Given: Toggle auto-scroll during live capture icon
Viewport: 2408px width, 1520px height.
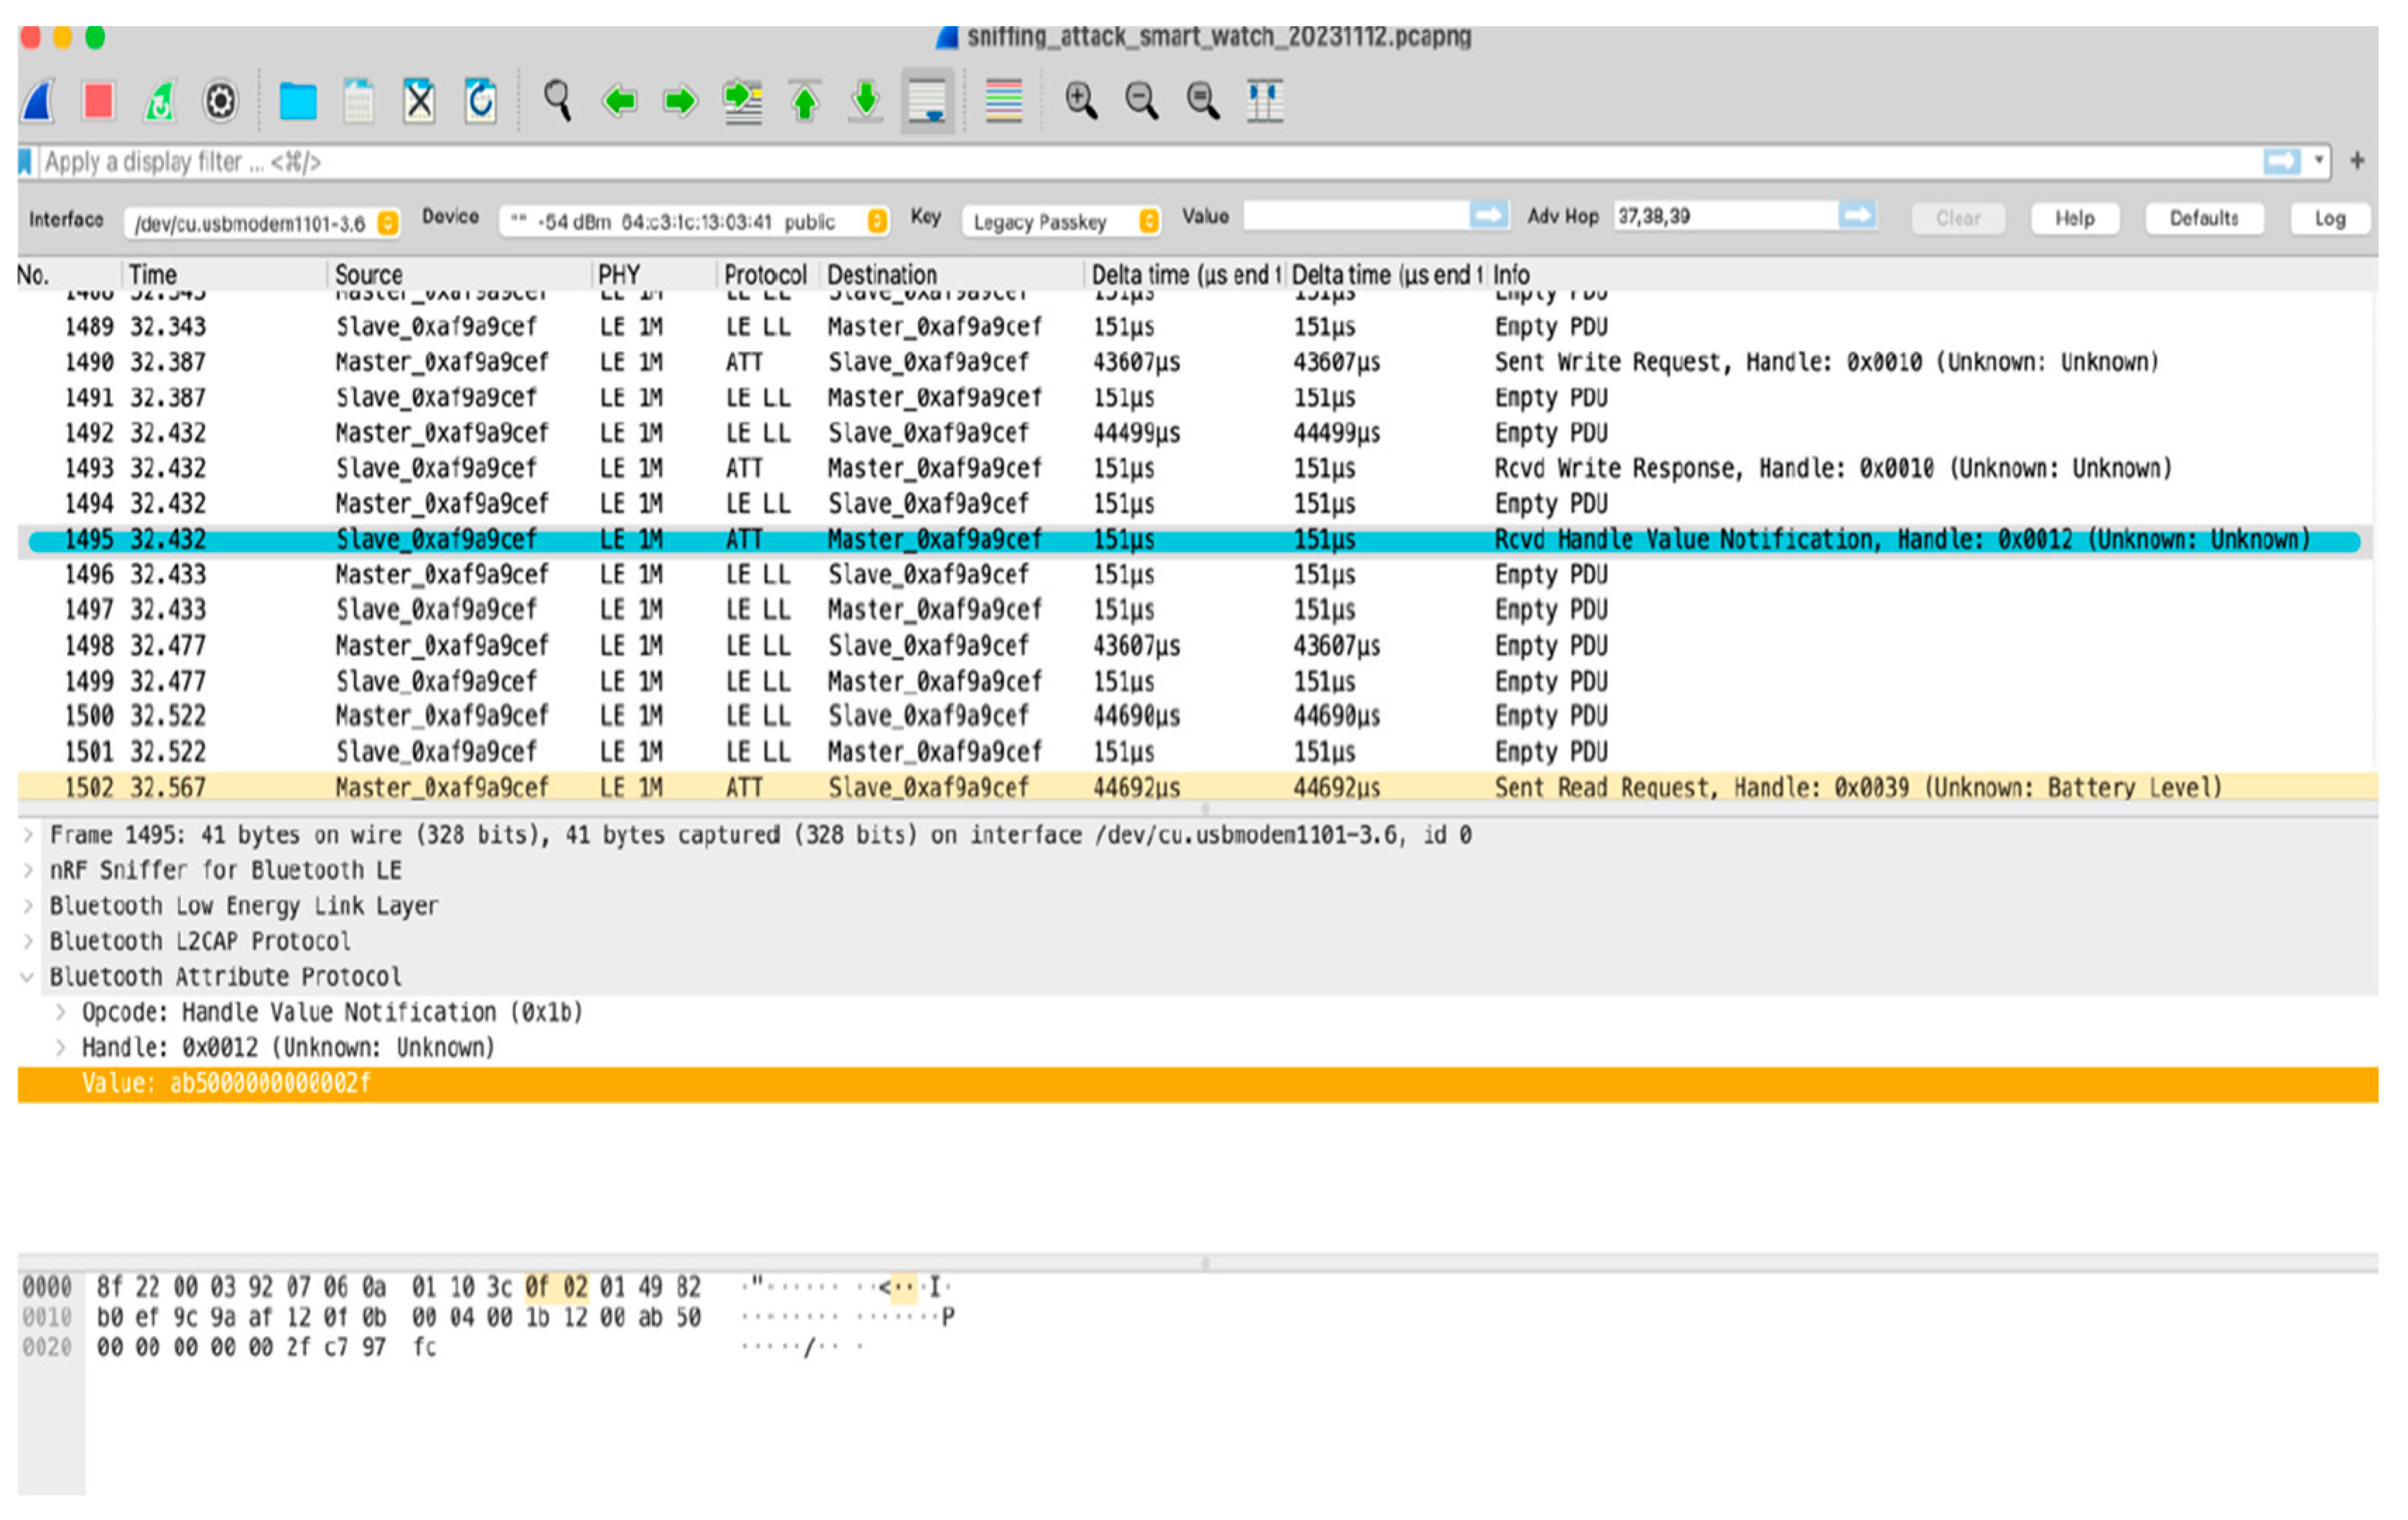Looking at the screenshot, I should [927, 101].
